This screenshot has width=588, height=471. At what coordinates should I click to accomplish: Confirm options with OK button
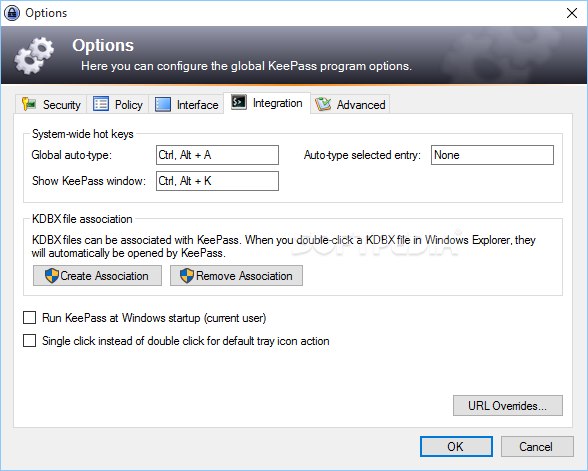(456, 446)
